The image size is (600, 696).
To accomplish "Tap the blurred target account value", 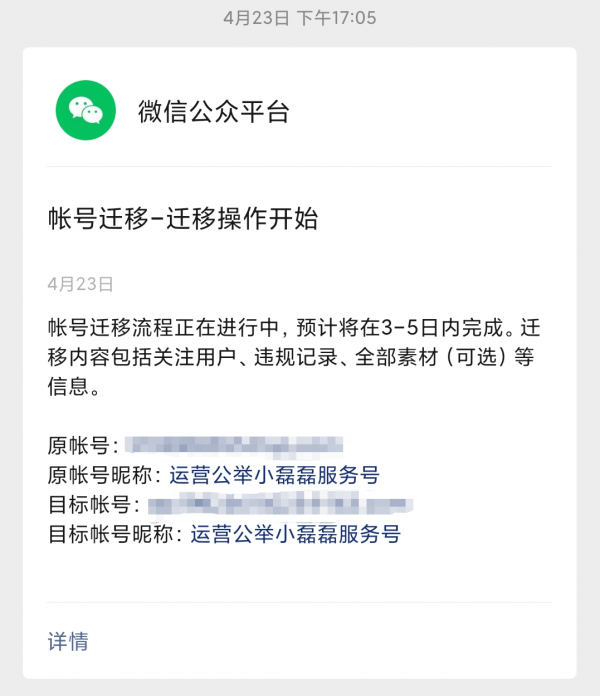I will (280, 504).
